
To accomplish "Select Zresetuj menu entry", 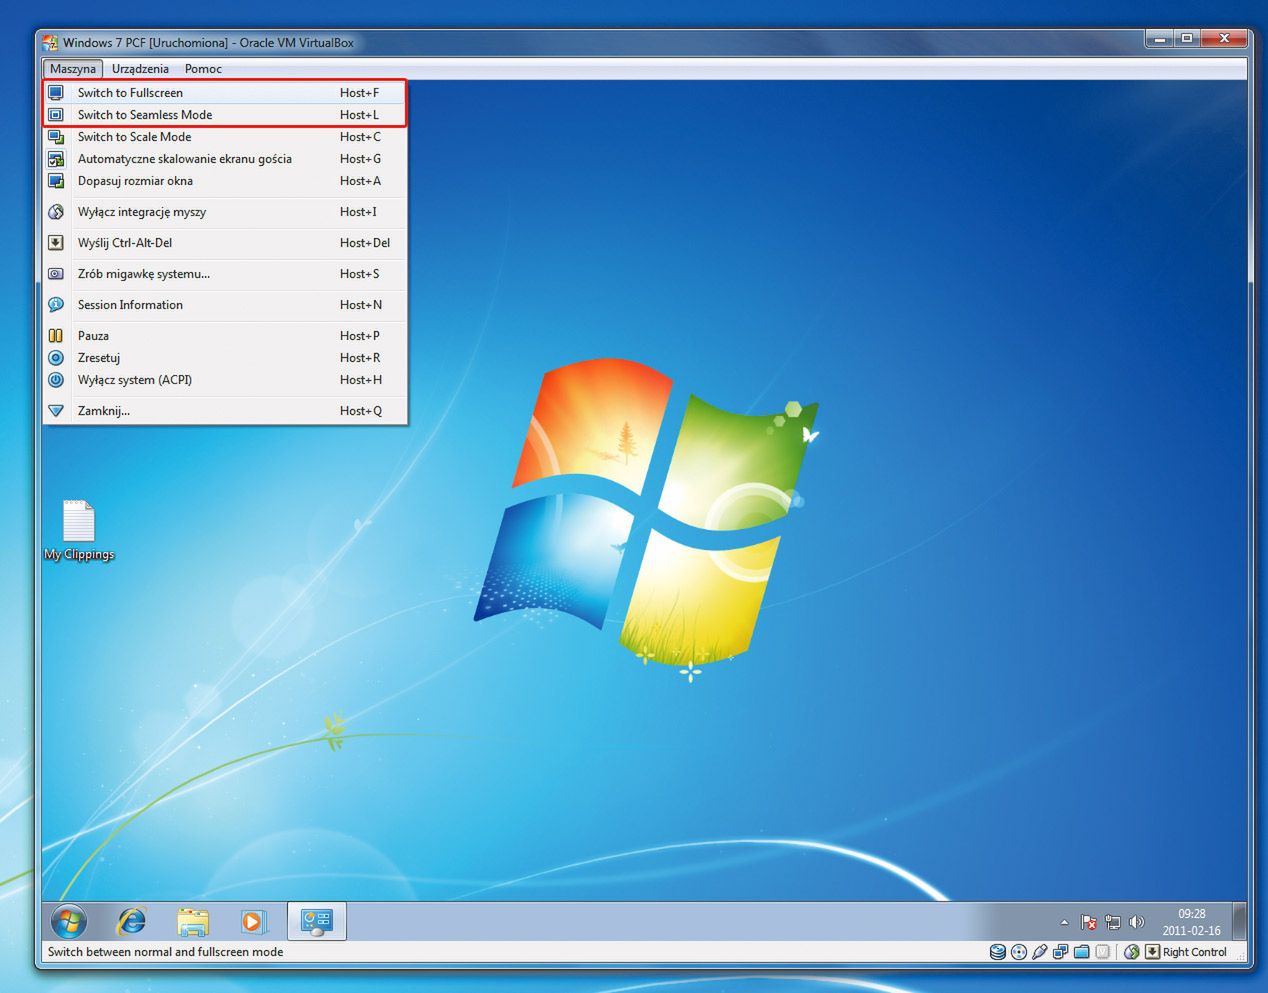I will click(x=225, y=358).
